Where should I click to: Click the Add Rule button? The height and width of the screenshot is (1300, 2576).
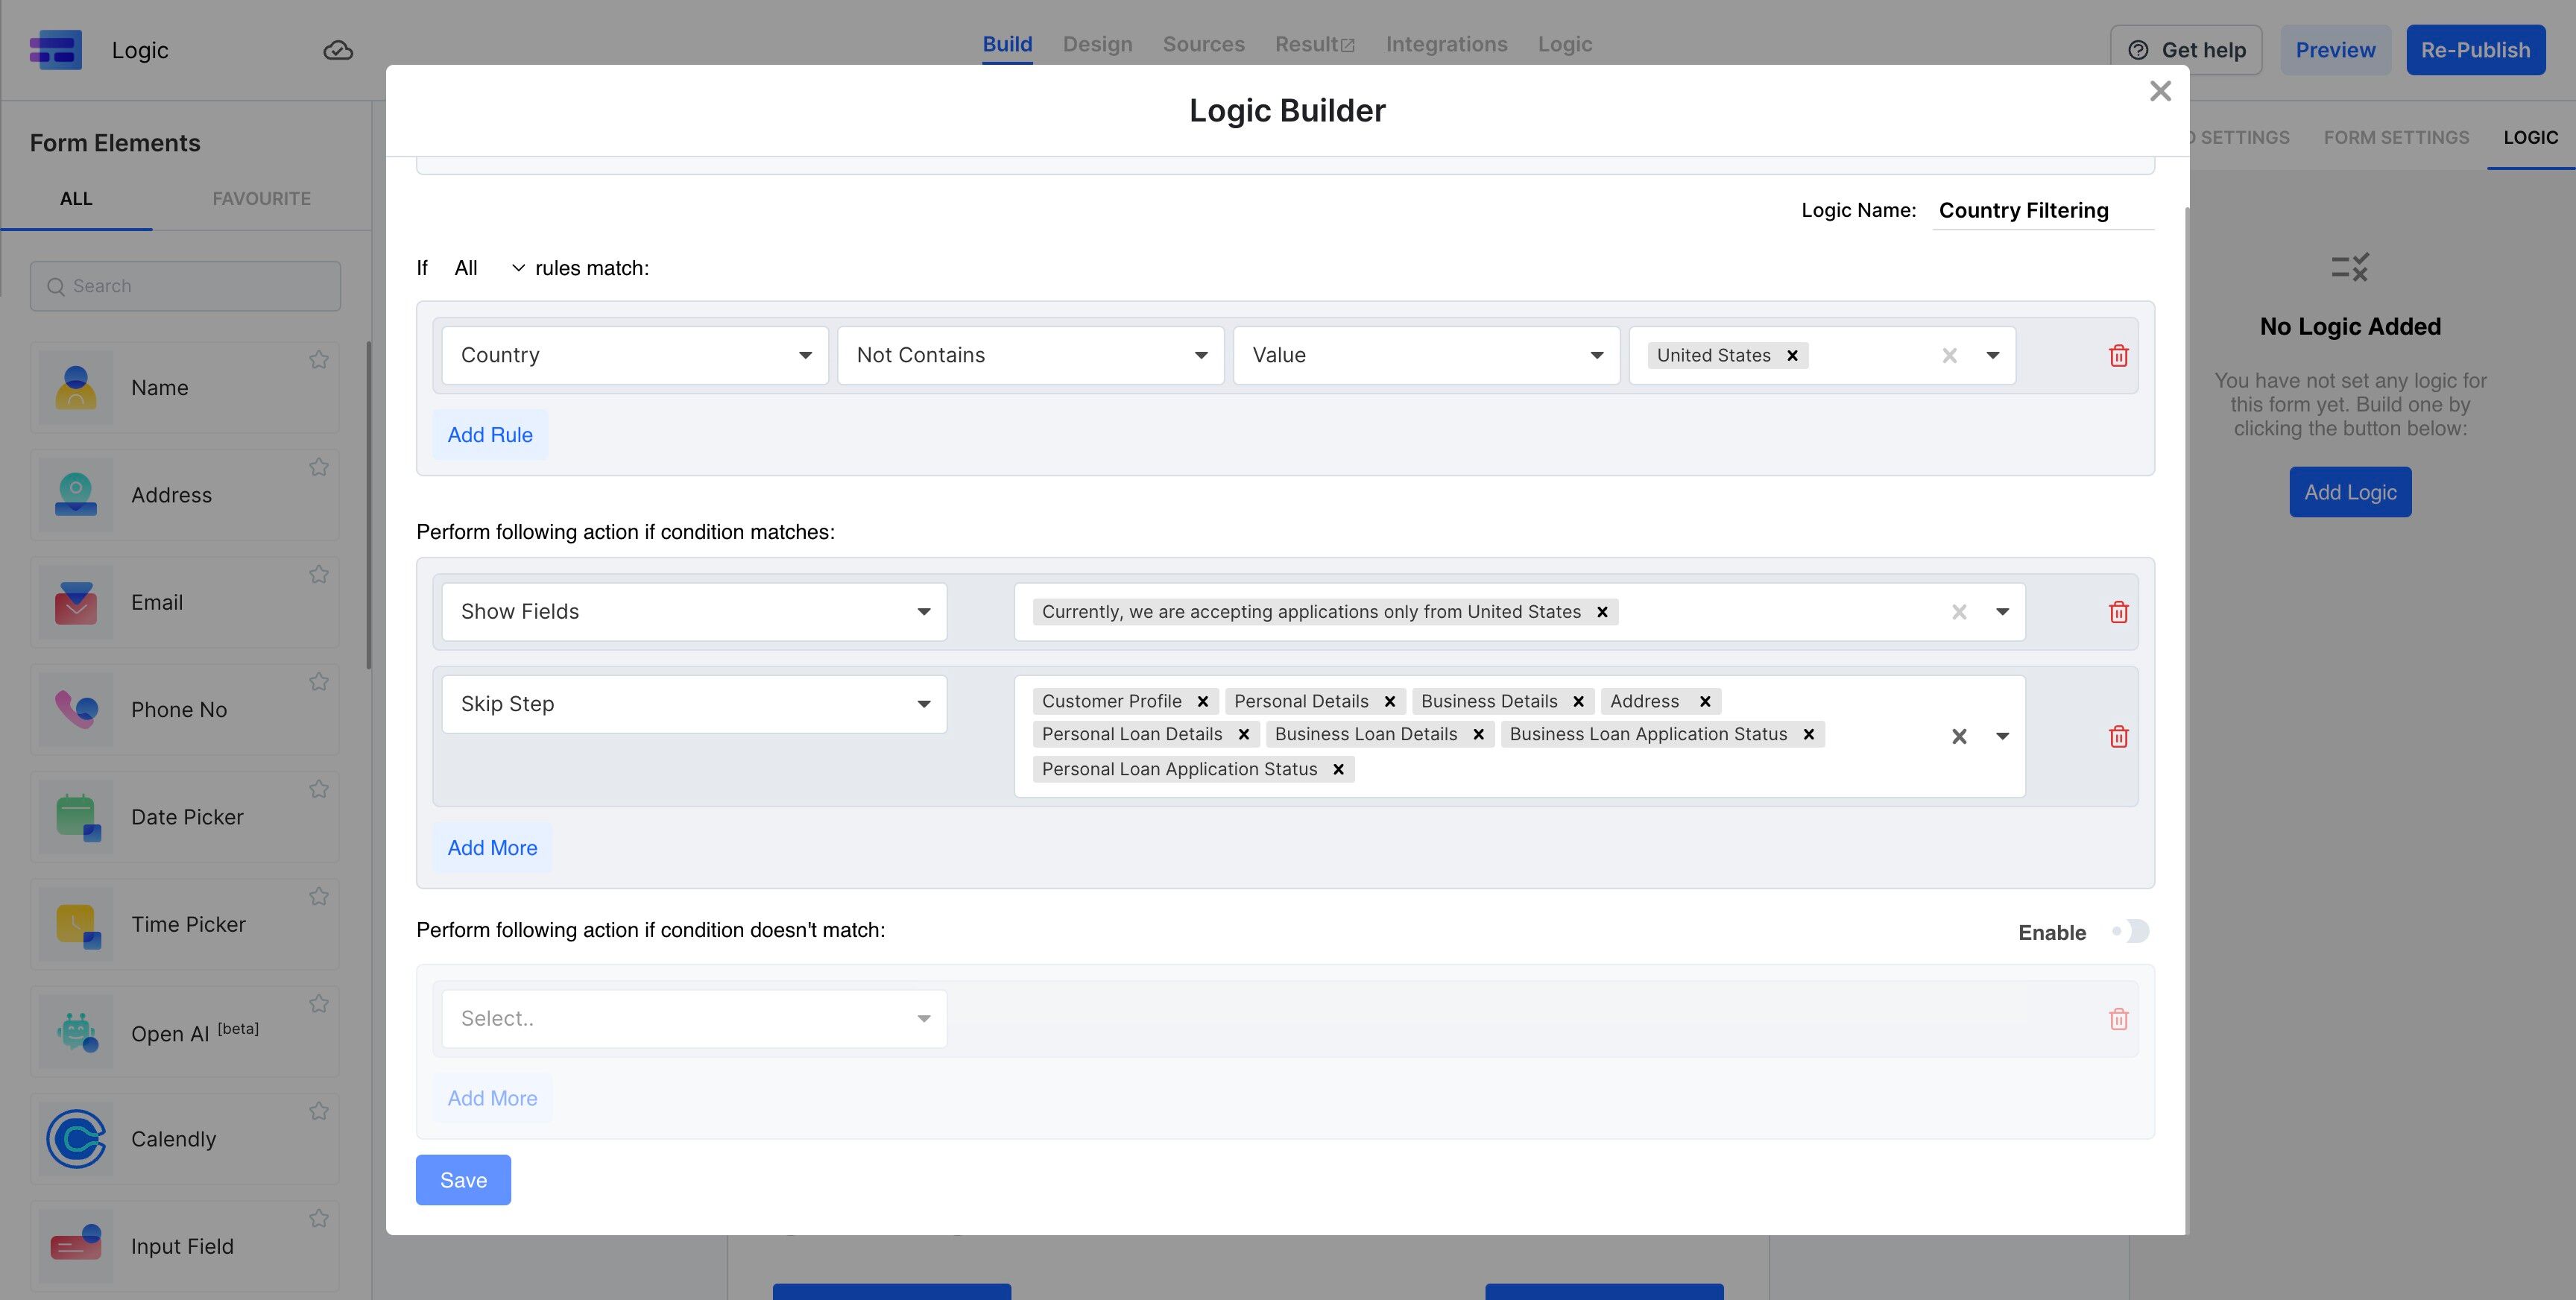490,435
